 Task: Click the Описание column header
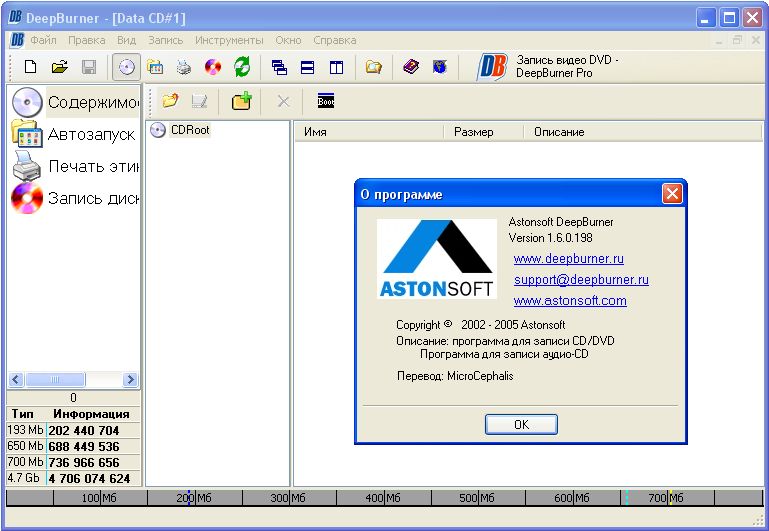click(x=643, y=132)
